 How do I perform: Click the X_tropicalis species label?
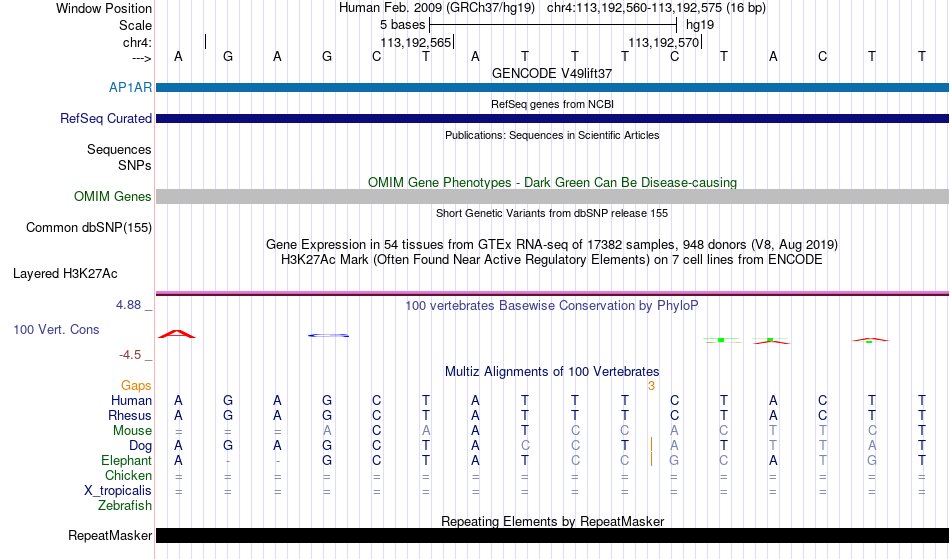tap(118, 491)
